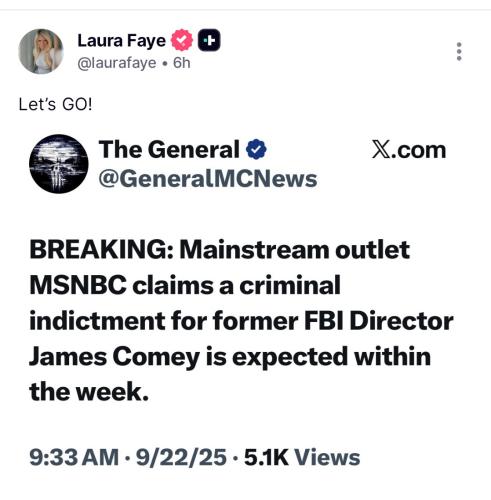
Task: Click the dark plus badge icon
Action: (209, 40)
